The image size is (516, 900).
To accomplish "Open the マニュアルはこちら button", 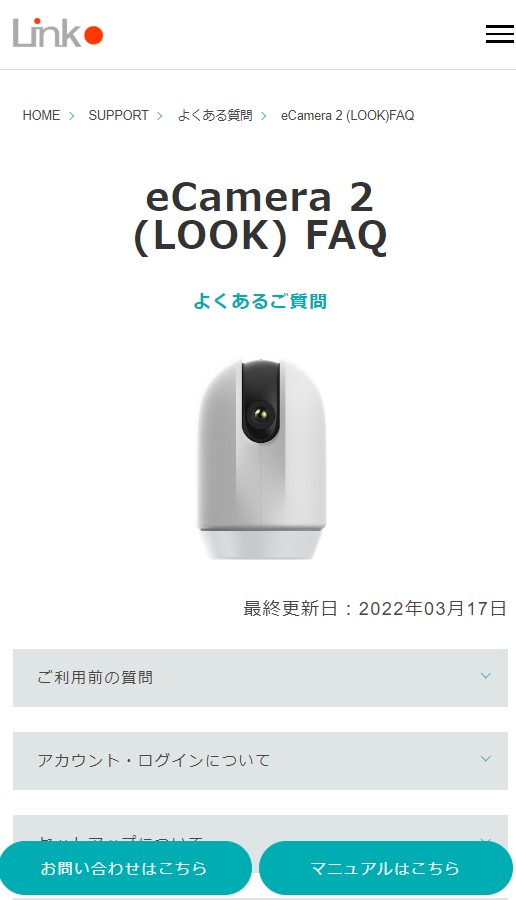I will pyautogui.click(x=386, y=868).
